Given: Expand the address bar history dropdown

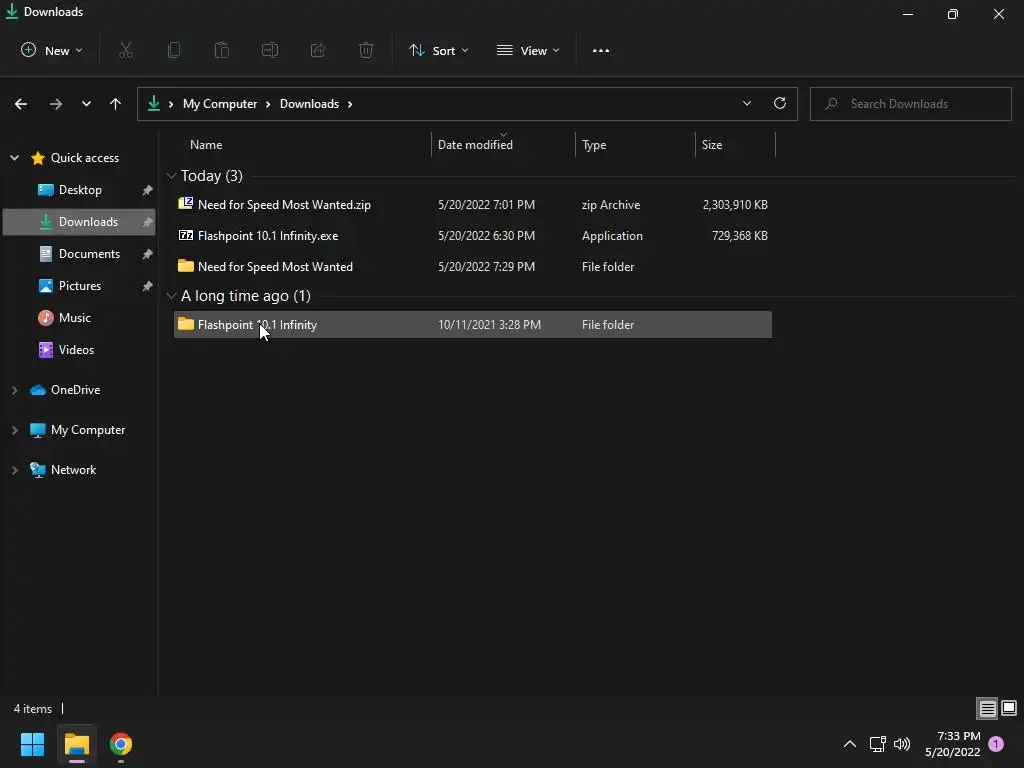Looking at the screenshot, I should pos(746,103).
